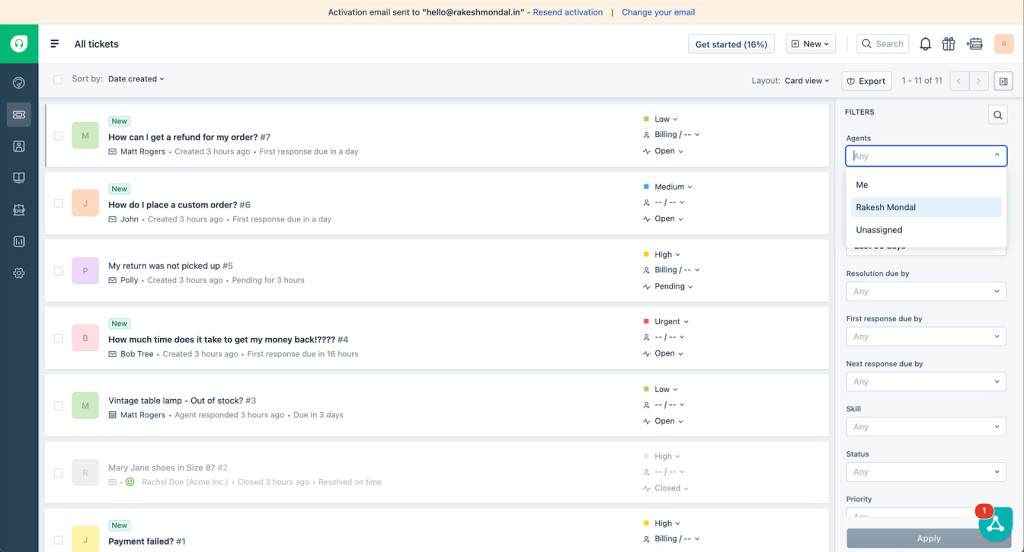Change Open status on ticket #6
The height and width of the screenshot is (552, 1024).
click(664, 219)
